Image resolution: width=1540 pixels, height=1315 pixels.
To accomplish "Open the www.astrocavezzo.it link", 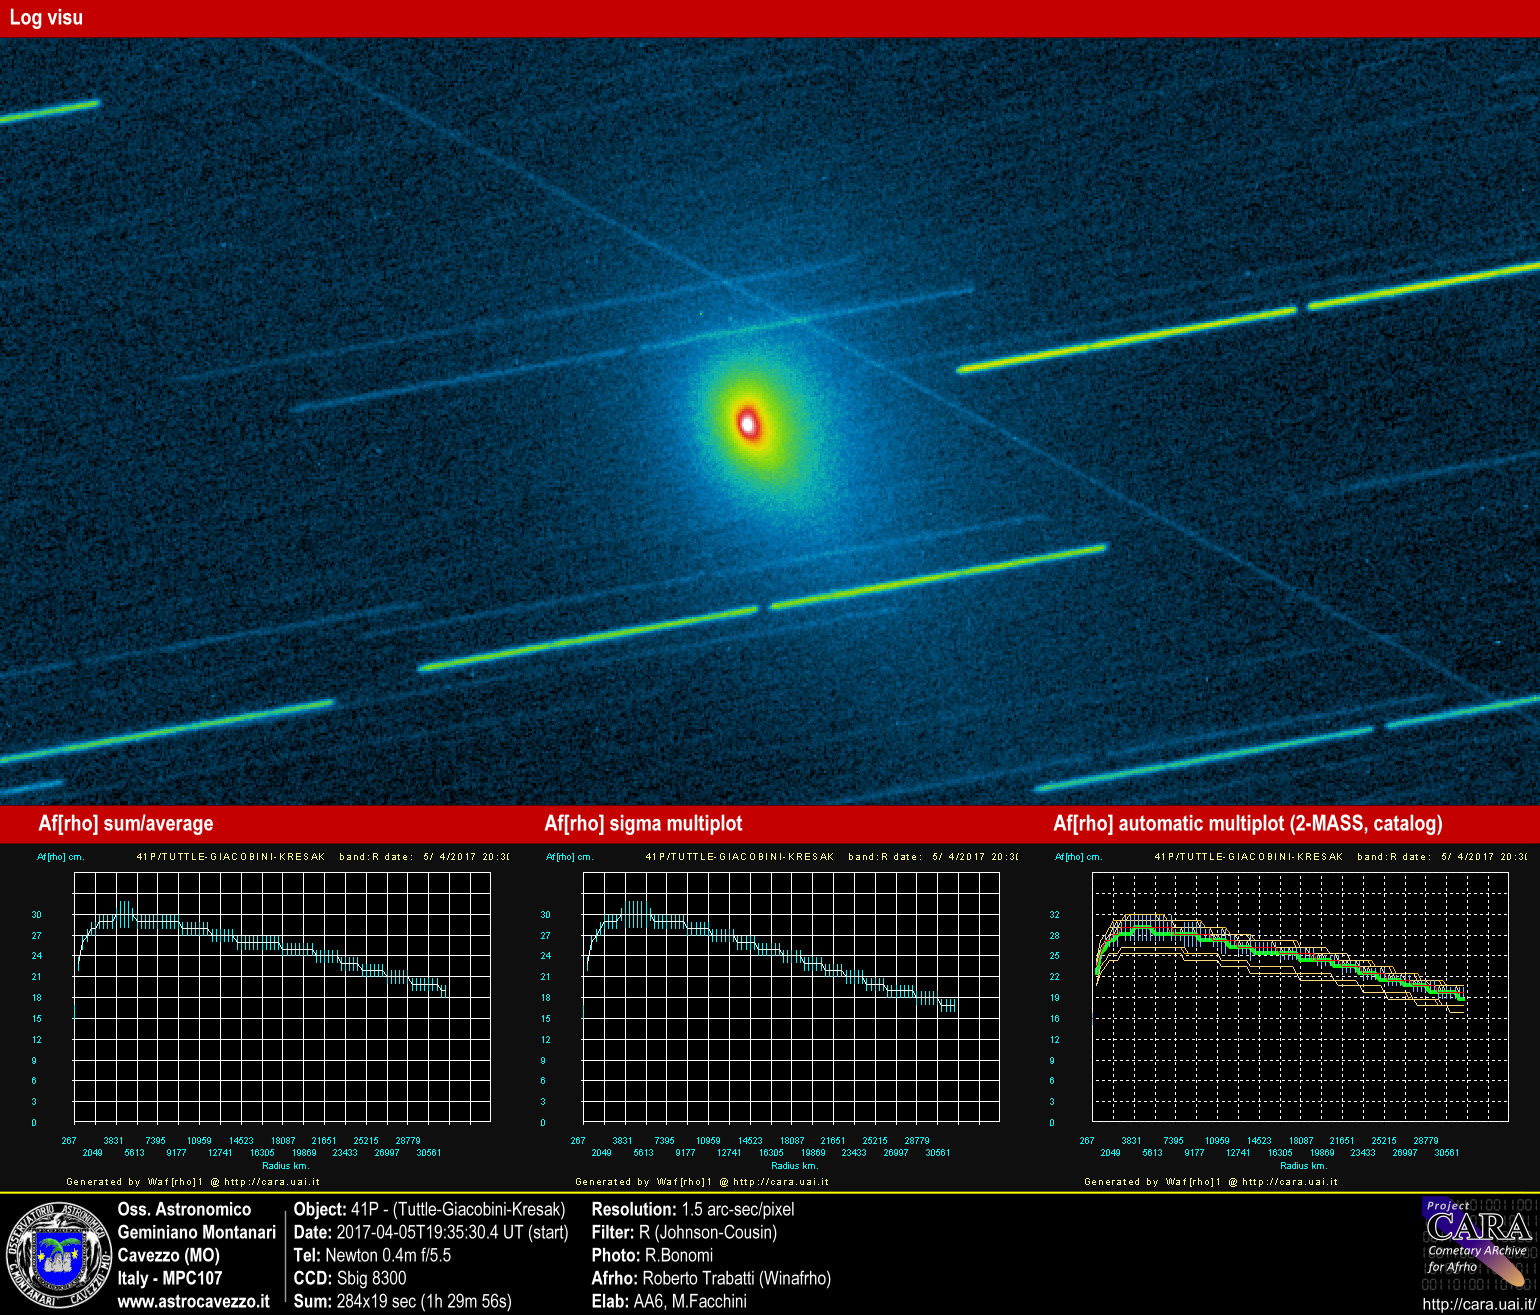I will pos(194,1301).
